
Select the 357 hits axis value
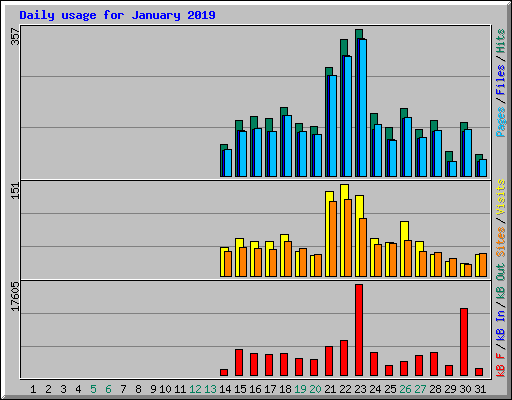pyautogui.click(x=15, y=37)
